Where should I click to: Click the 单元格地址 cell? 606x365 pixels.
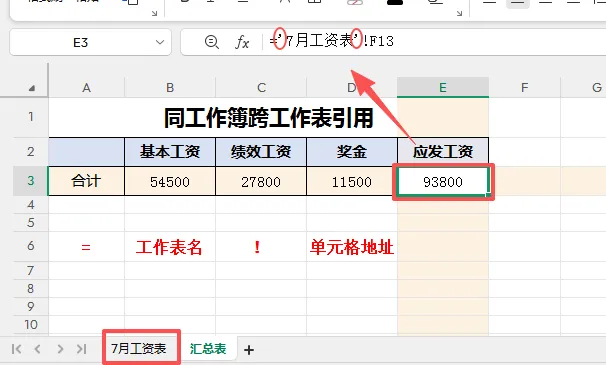(x=352, y=246)
